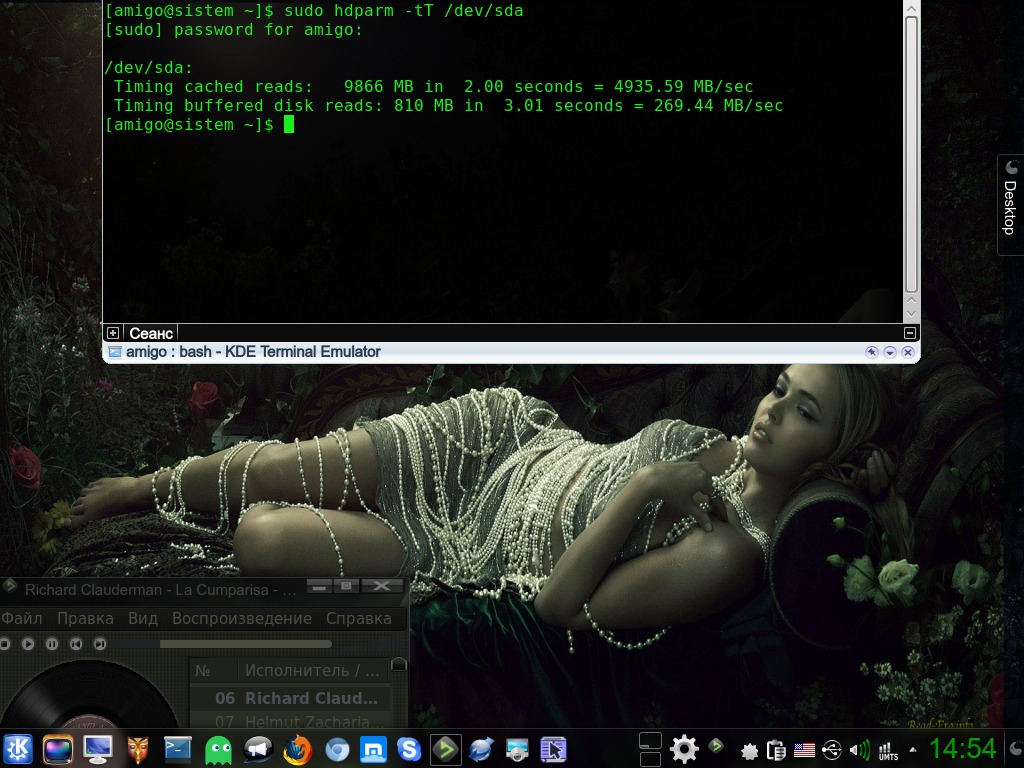This screenshot has width=1024, height=768.
Task: Launch the green ghost icon application
Action: tap(218, 750)
